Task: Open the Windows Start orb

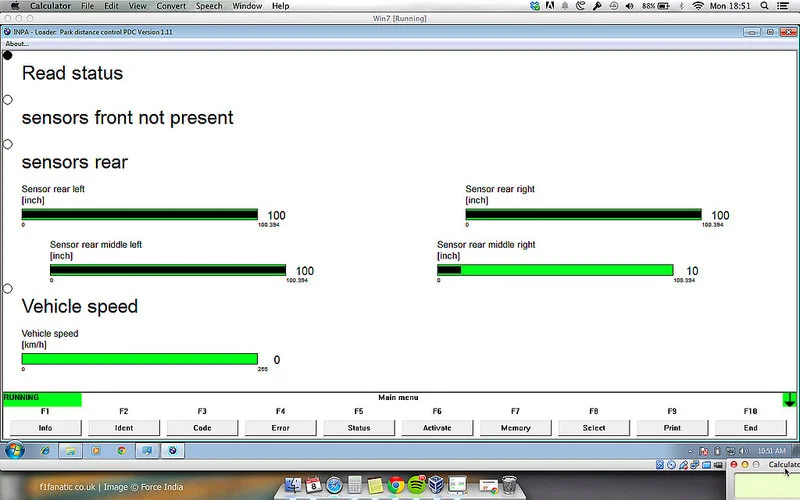Action: click(x=14, y=451)
